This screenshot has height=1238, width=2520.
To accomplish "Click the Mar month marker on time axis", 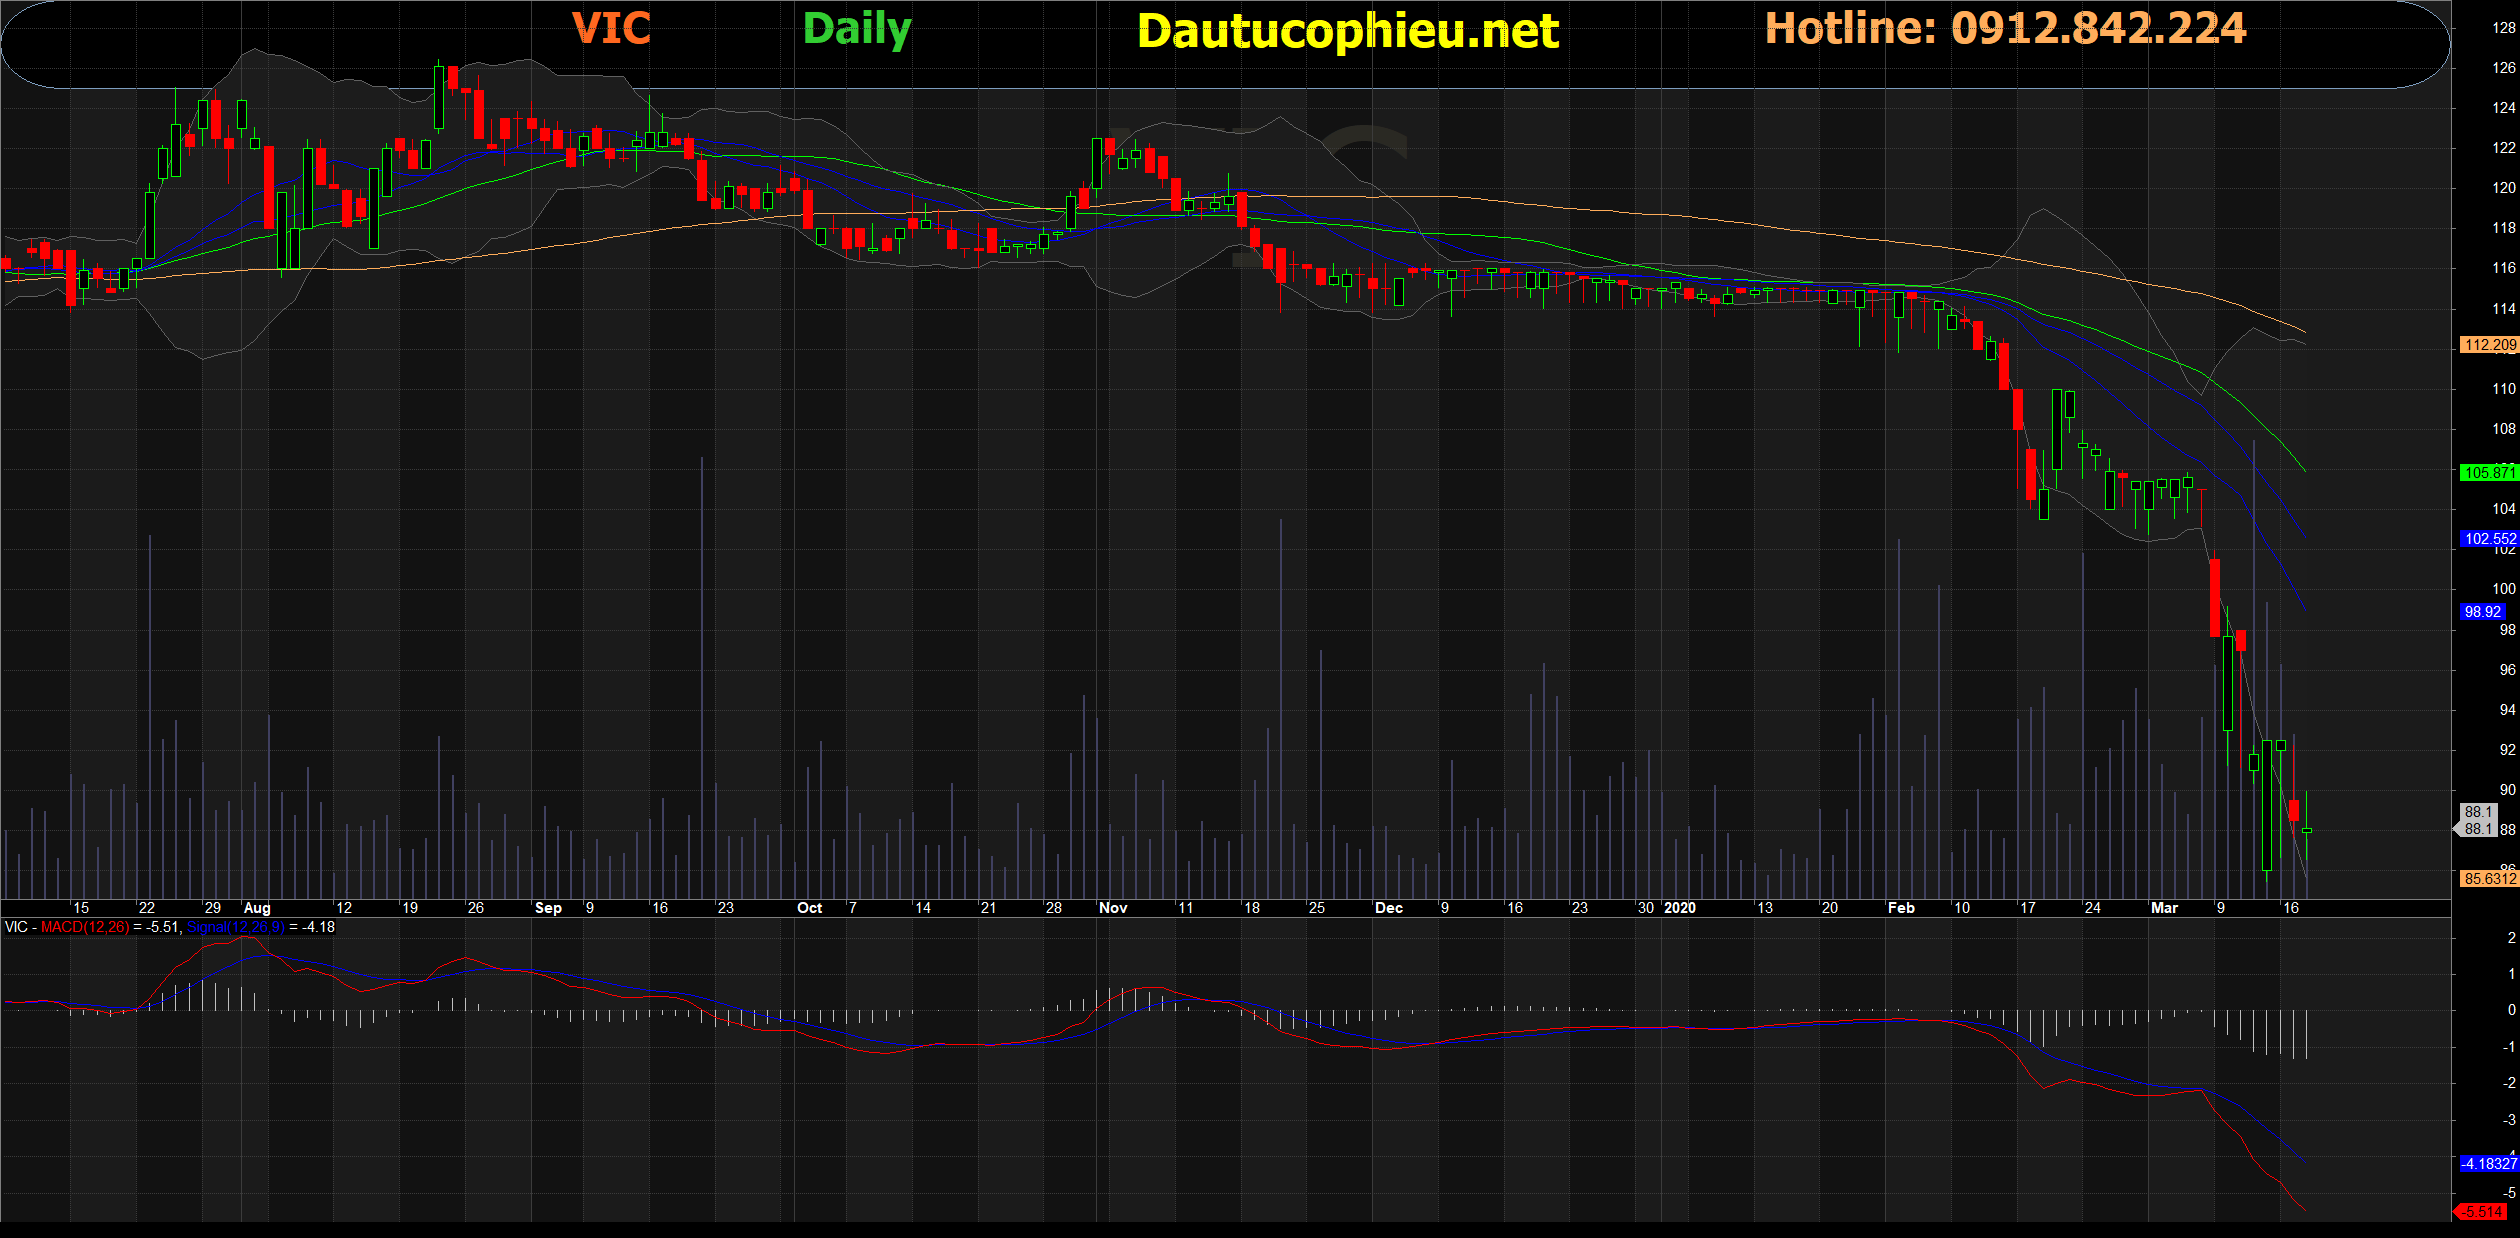I will 2164,908.
